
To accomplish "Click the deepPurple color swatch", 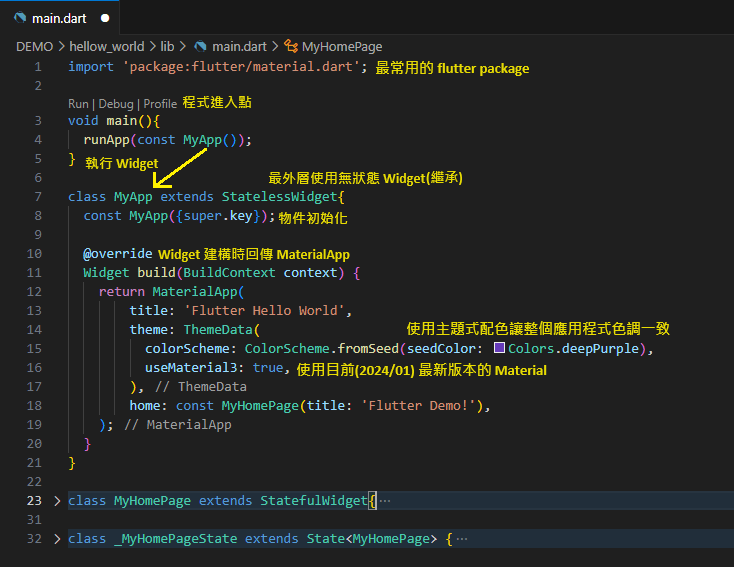I will (499, 348).
